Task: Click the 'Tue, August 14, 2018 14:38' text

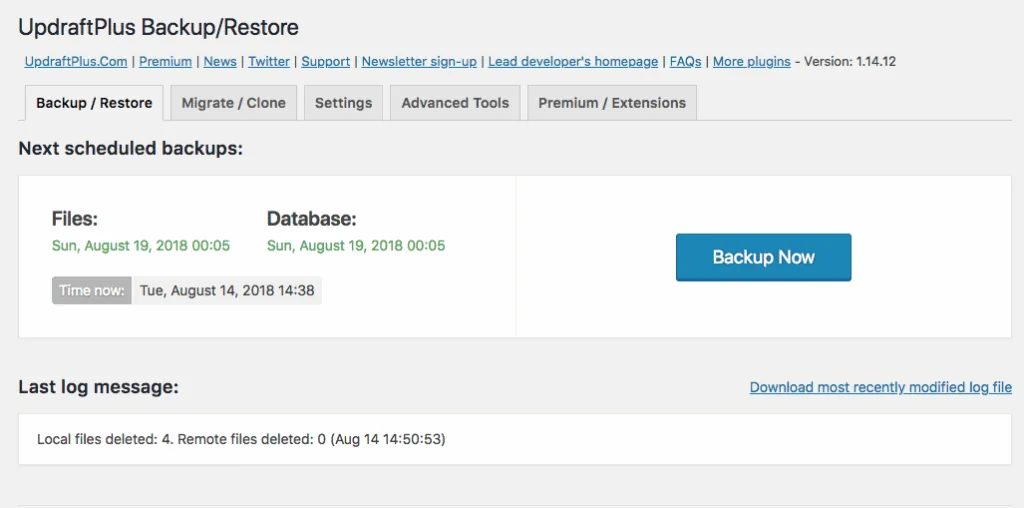Action: coord(227,291)
